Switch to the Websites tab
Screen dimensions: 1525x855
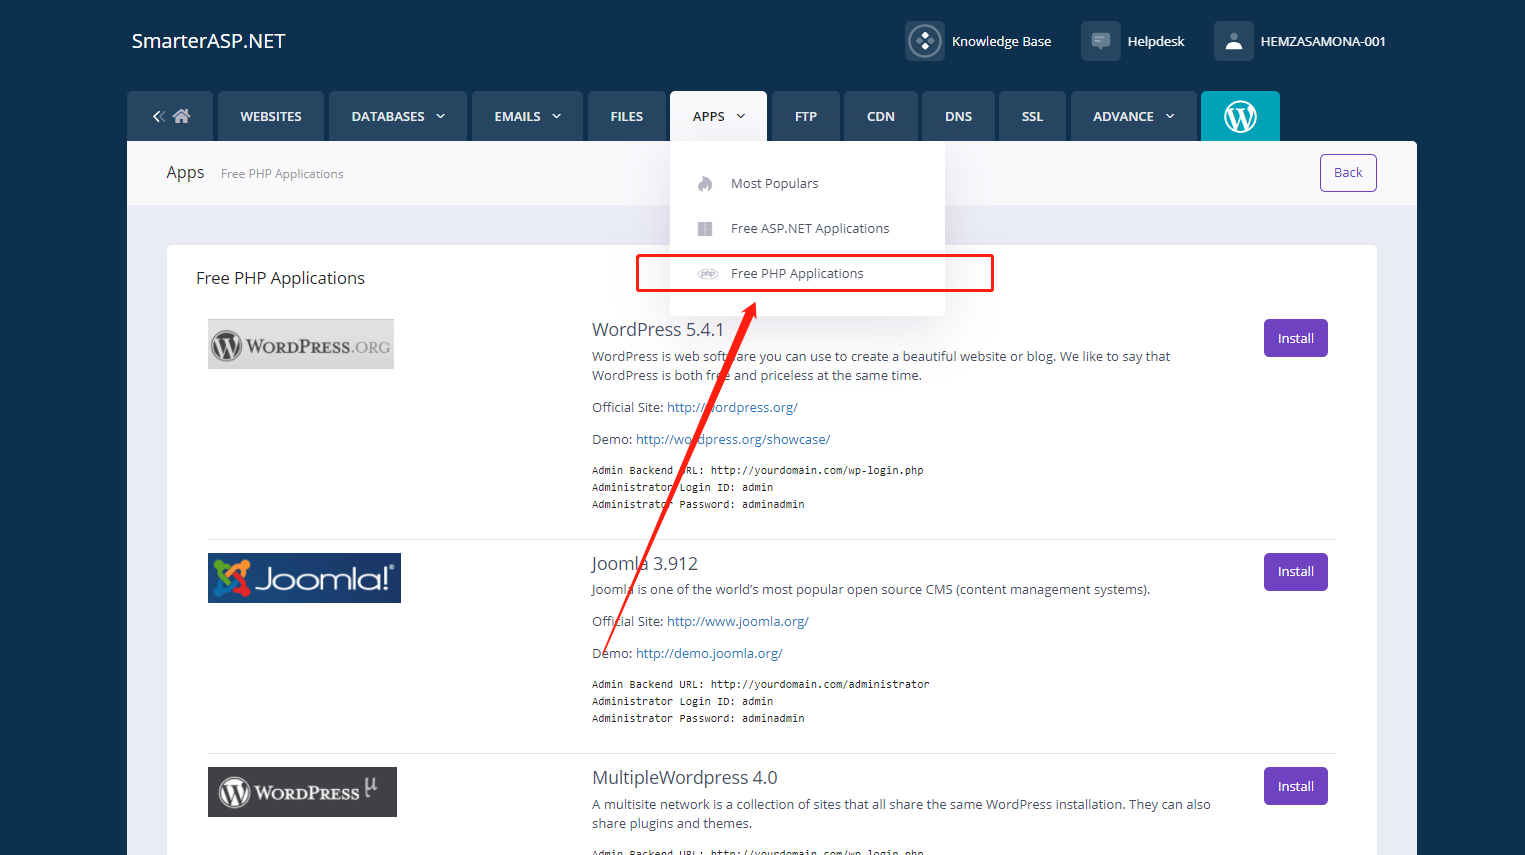pos(270,116)
